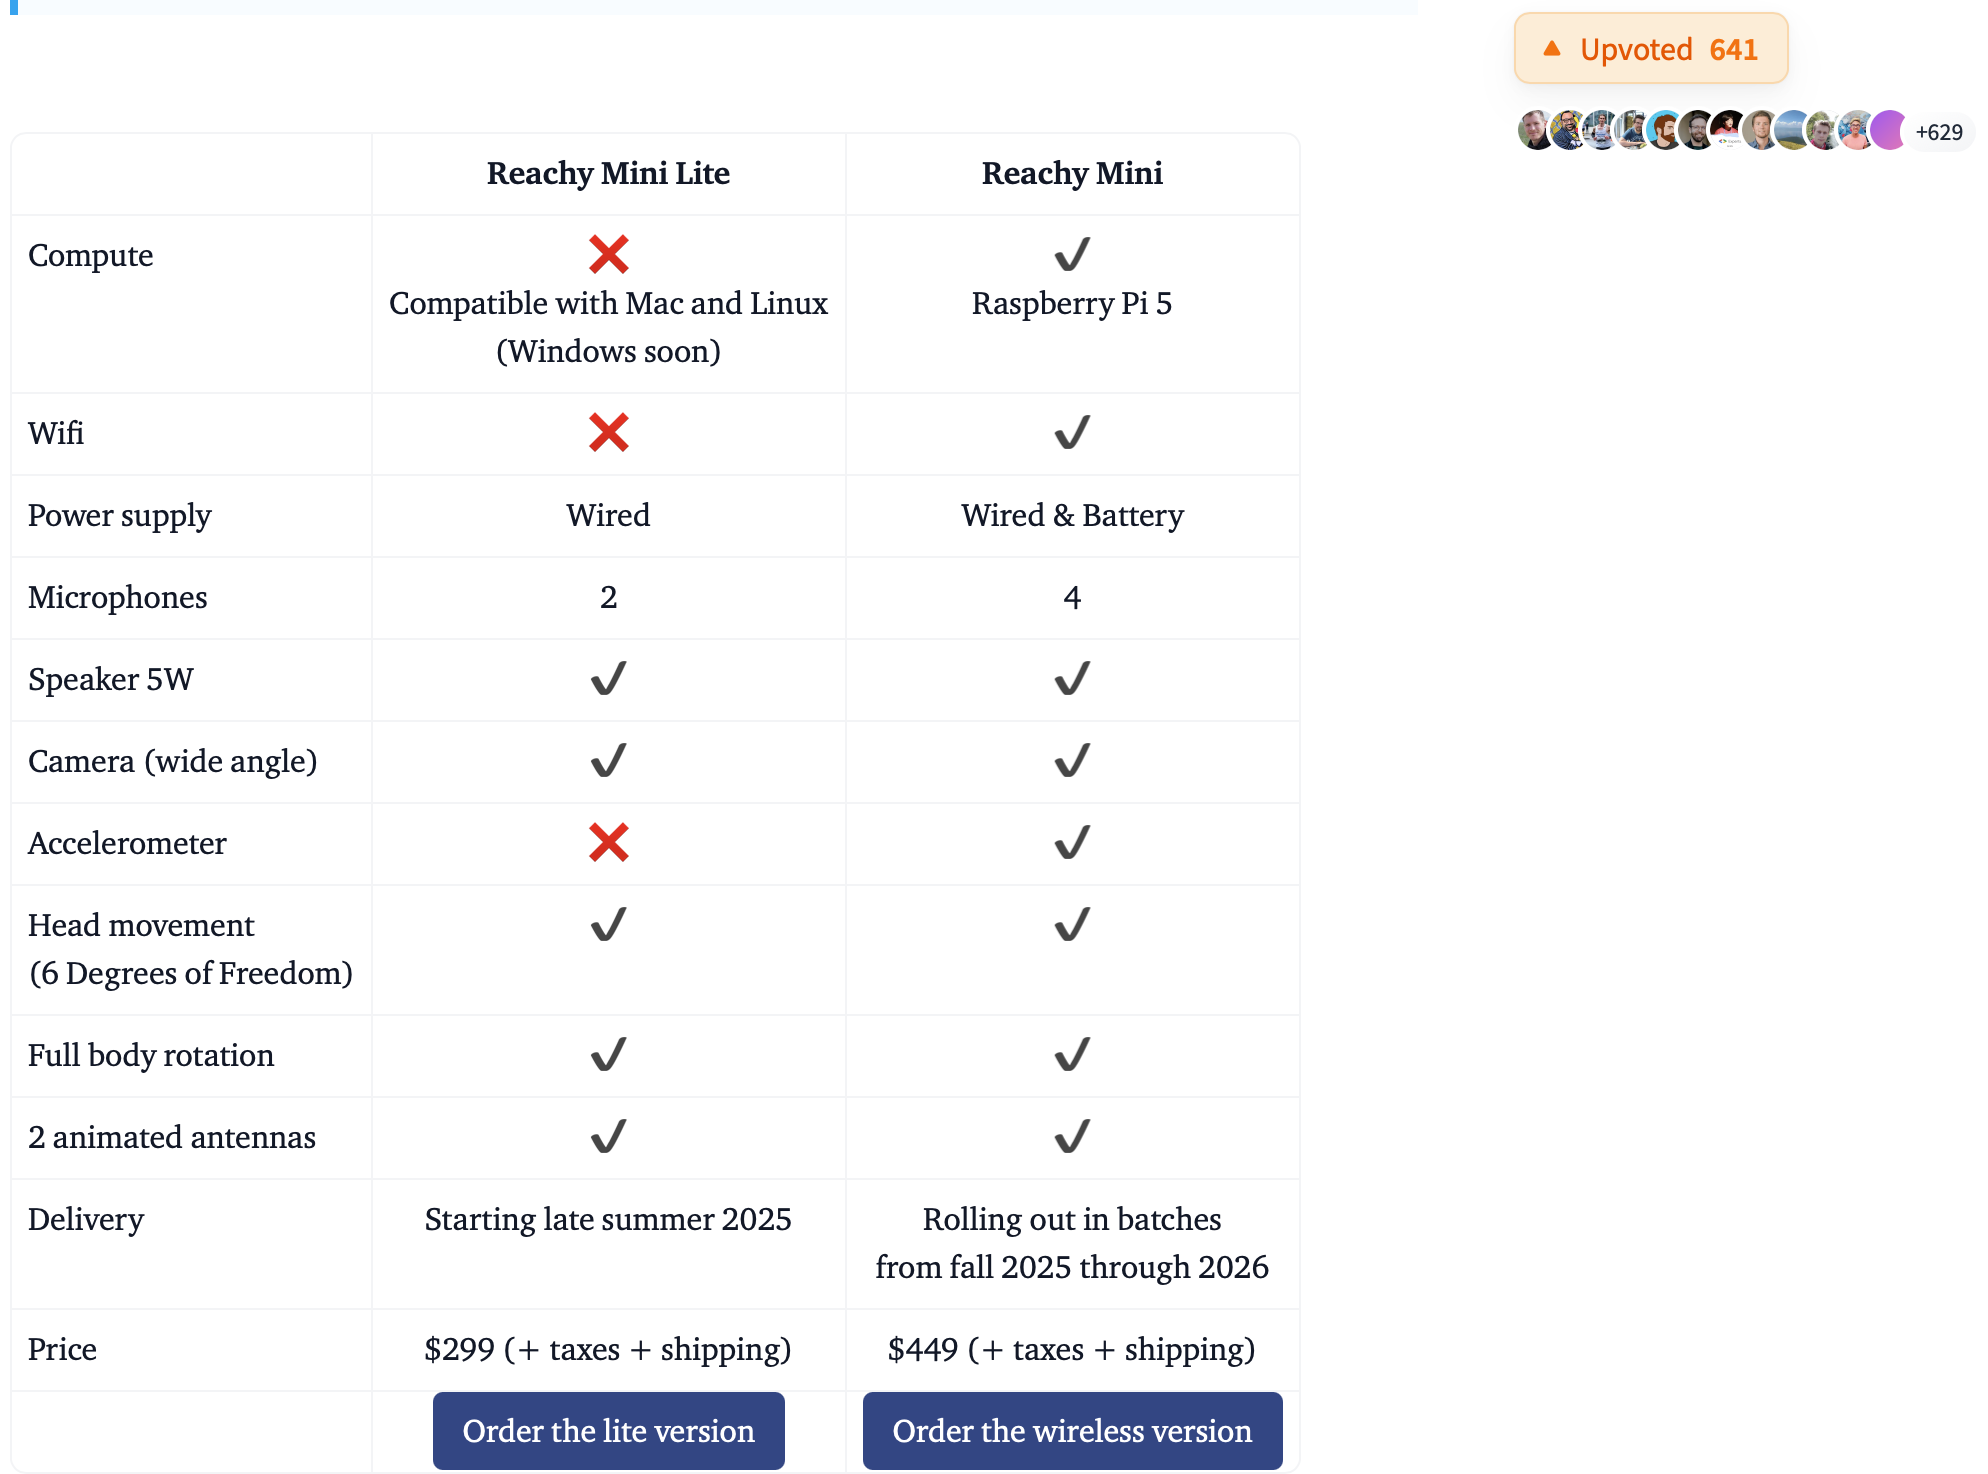Click the red X in the Wifi row
Image resolution: width=1988 pixels, height=1474 pixels.
608,432
